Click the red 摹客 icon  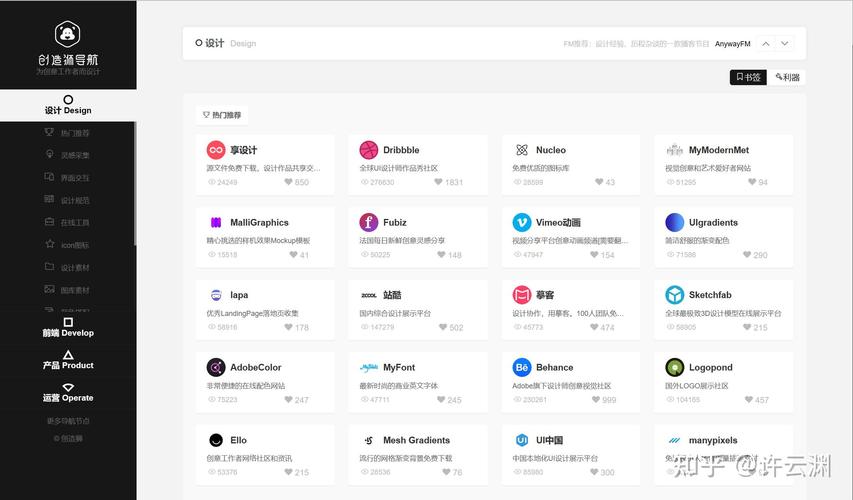[522, 295]
